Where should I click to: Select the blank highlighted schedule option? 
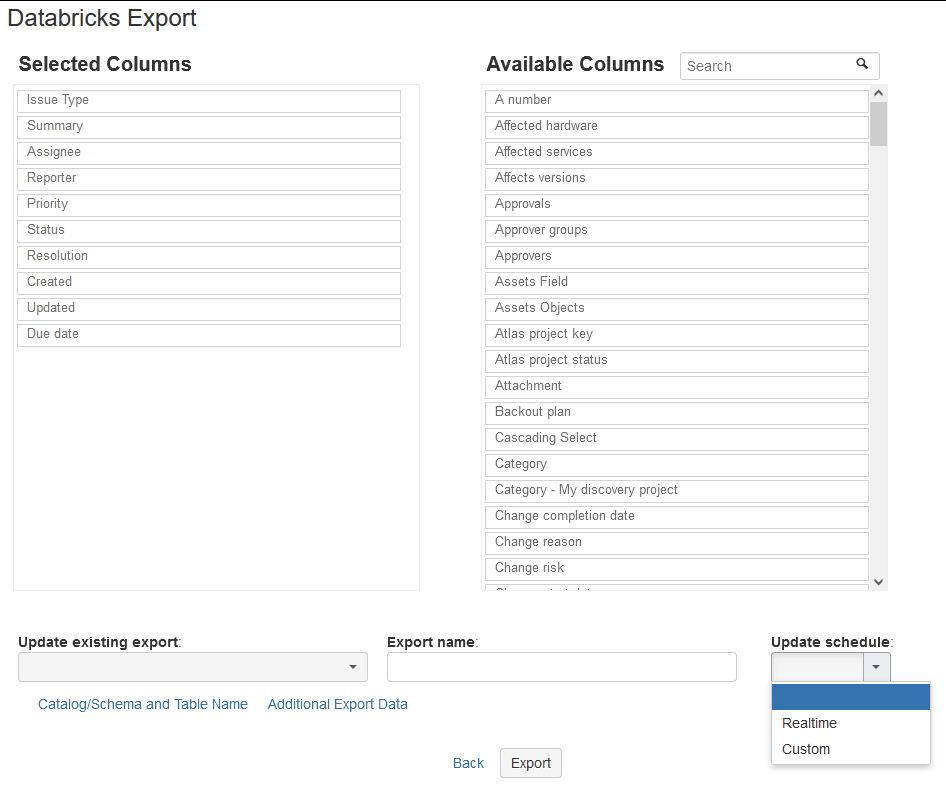click(851, 697)
